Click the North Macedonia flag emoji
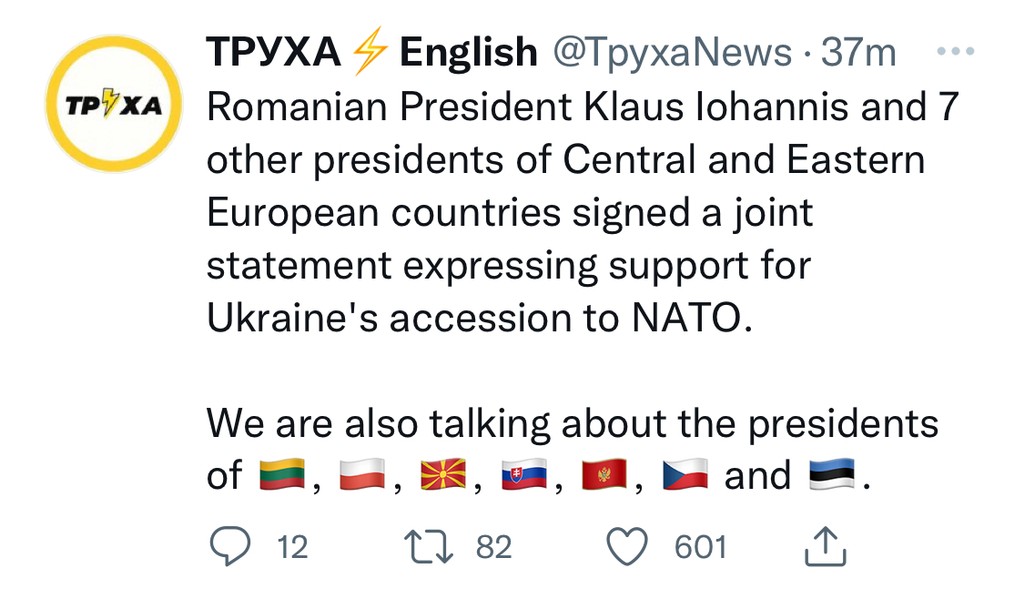 [x=442, y=476]
